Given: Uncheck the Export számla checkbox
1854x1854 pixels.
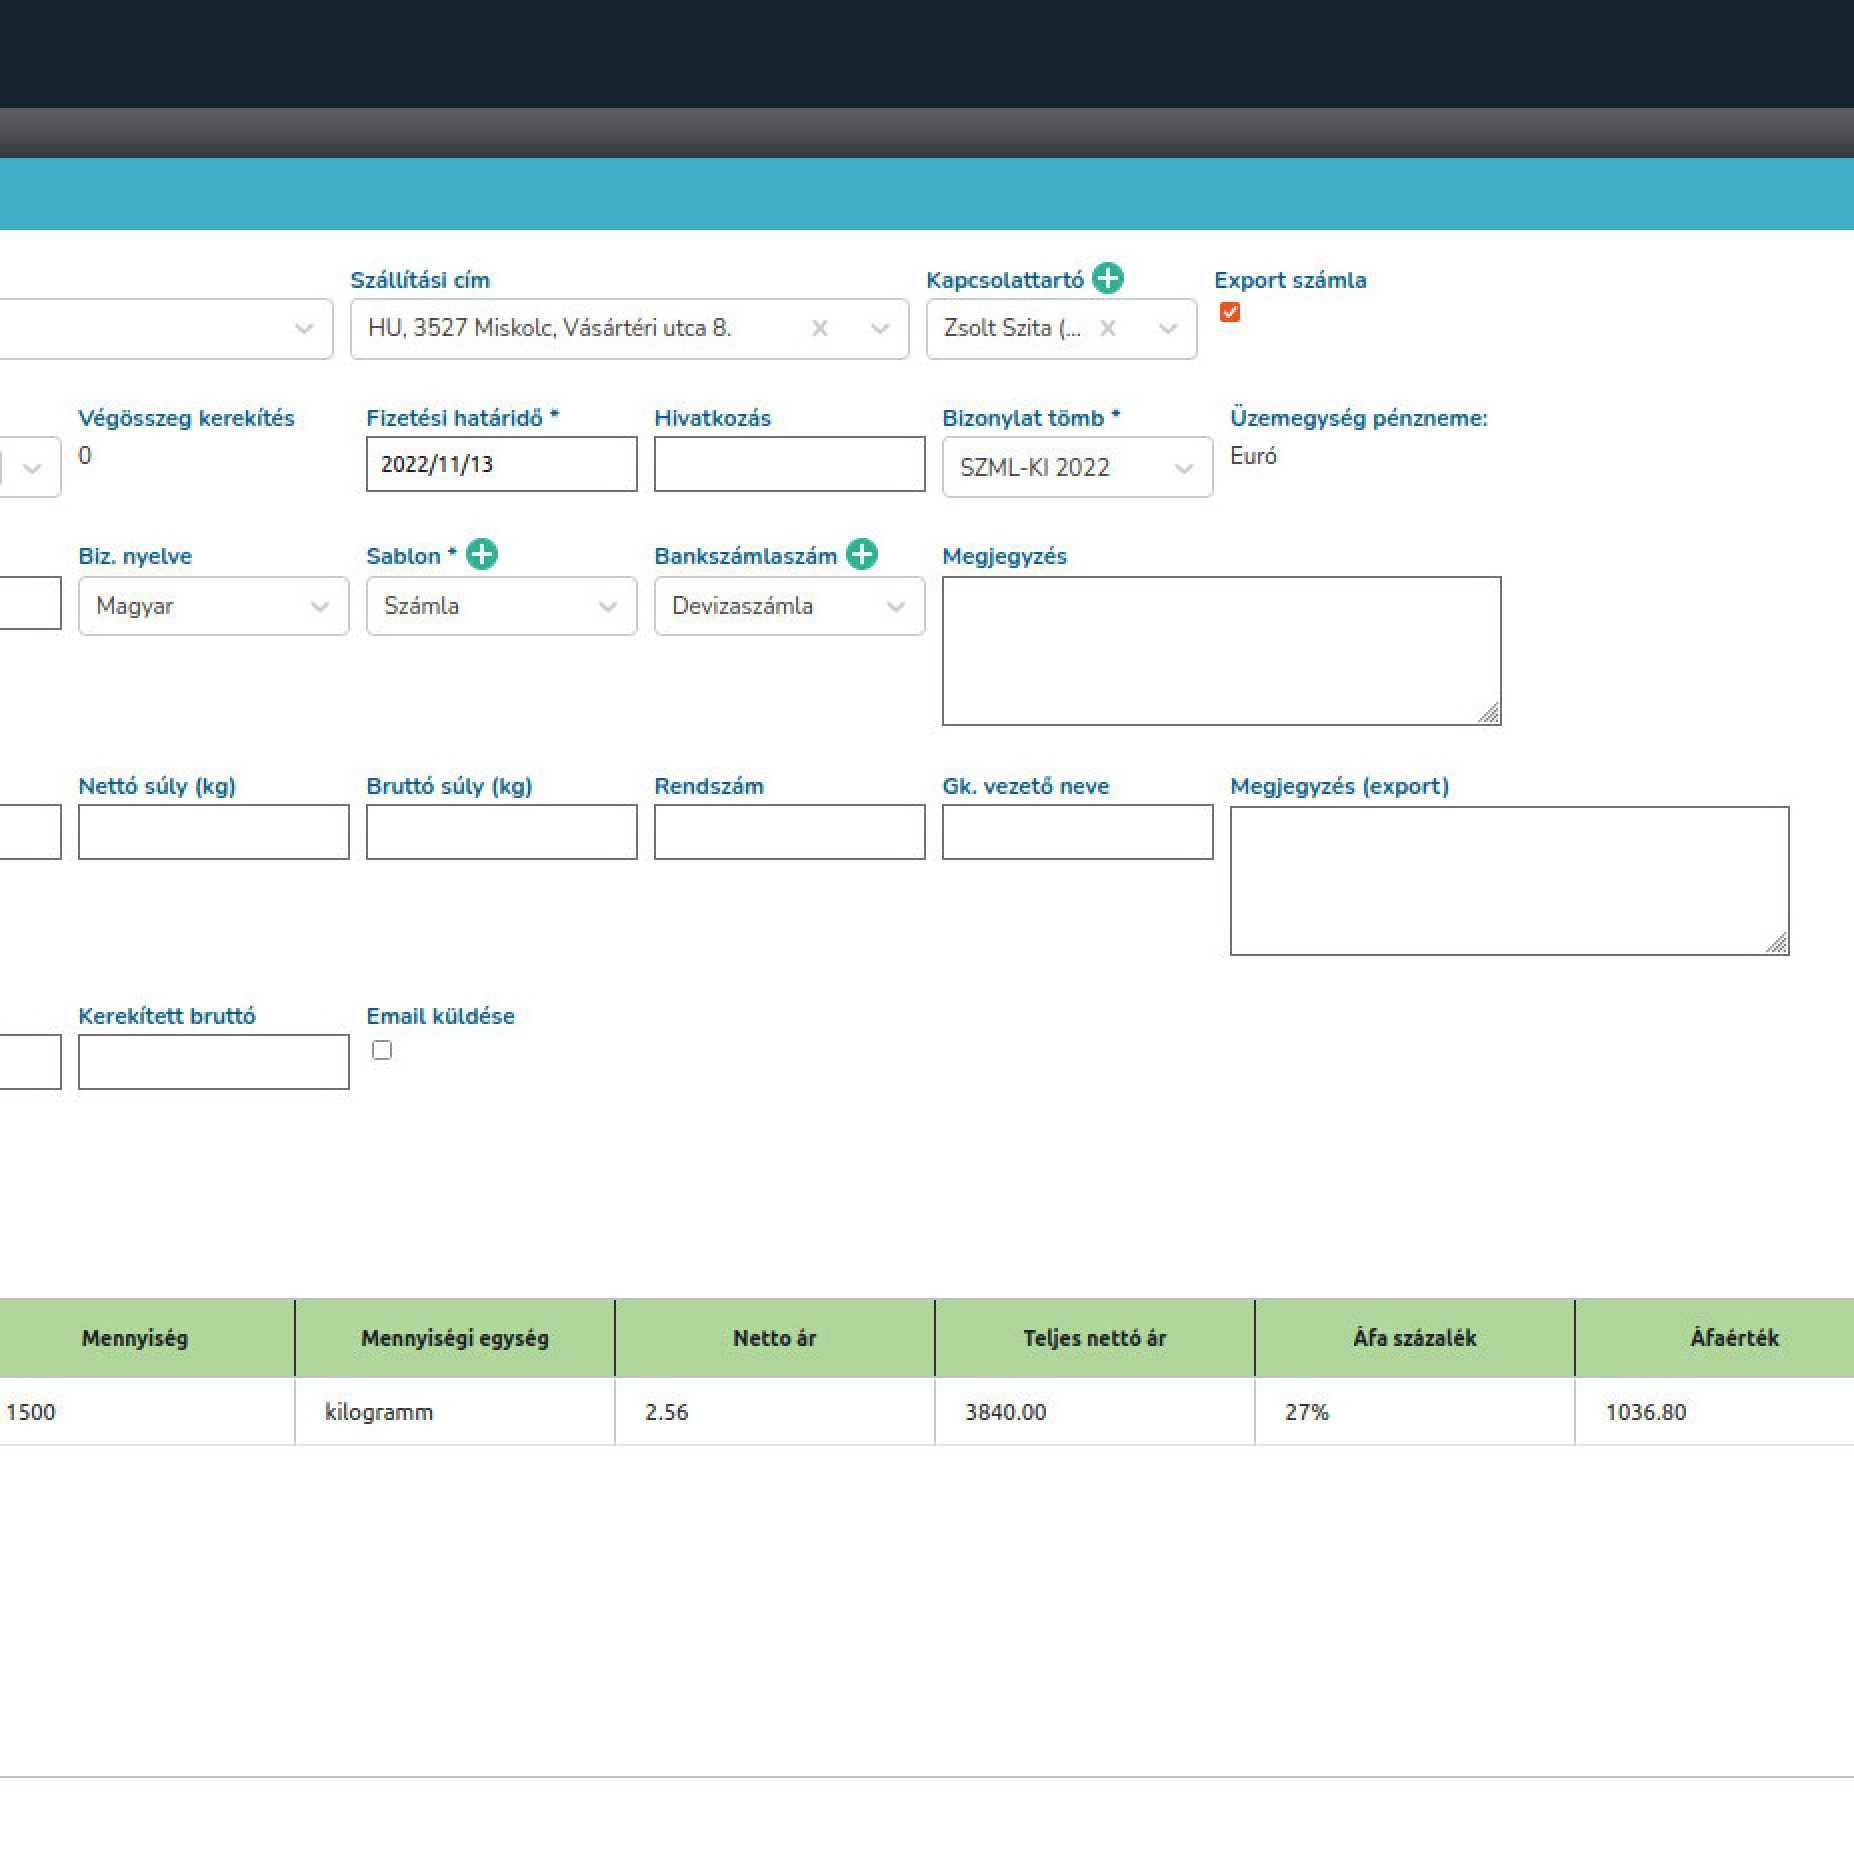Looking at the screenshot, I should (1230, 313).
